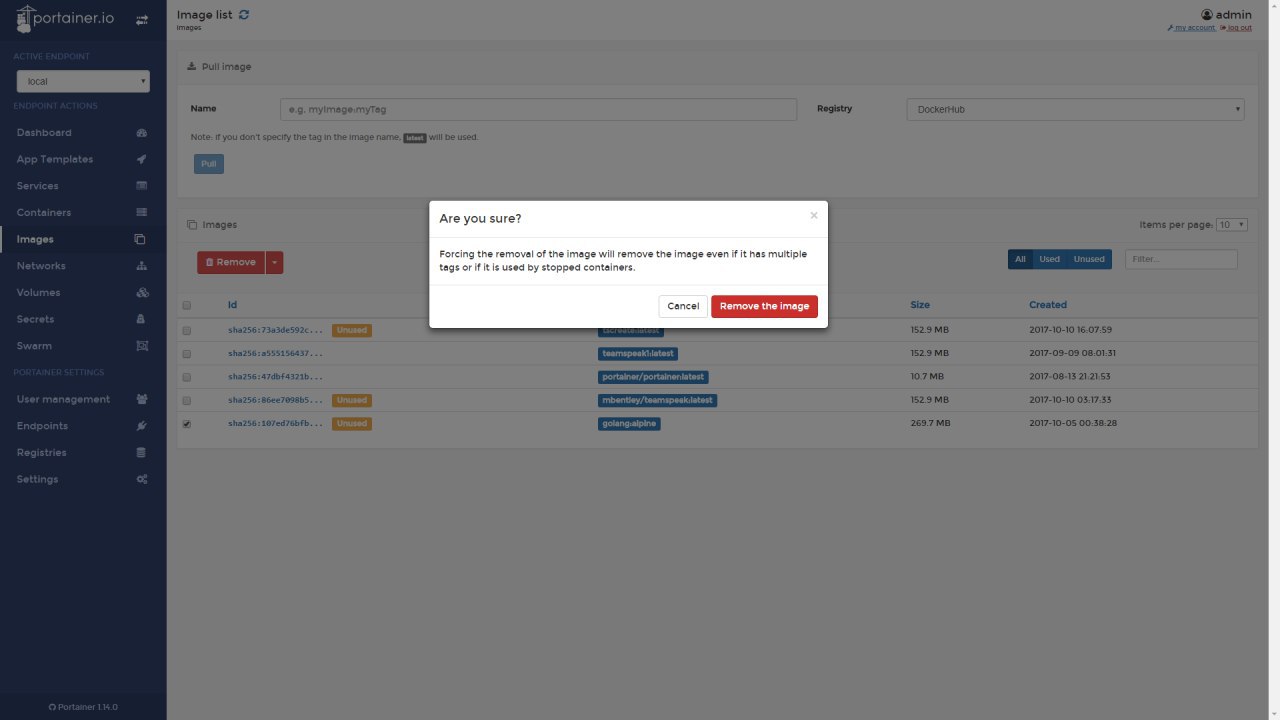Click the Pull button

(209, 163)
